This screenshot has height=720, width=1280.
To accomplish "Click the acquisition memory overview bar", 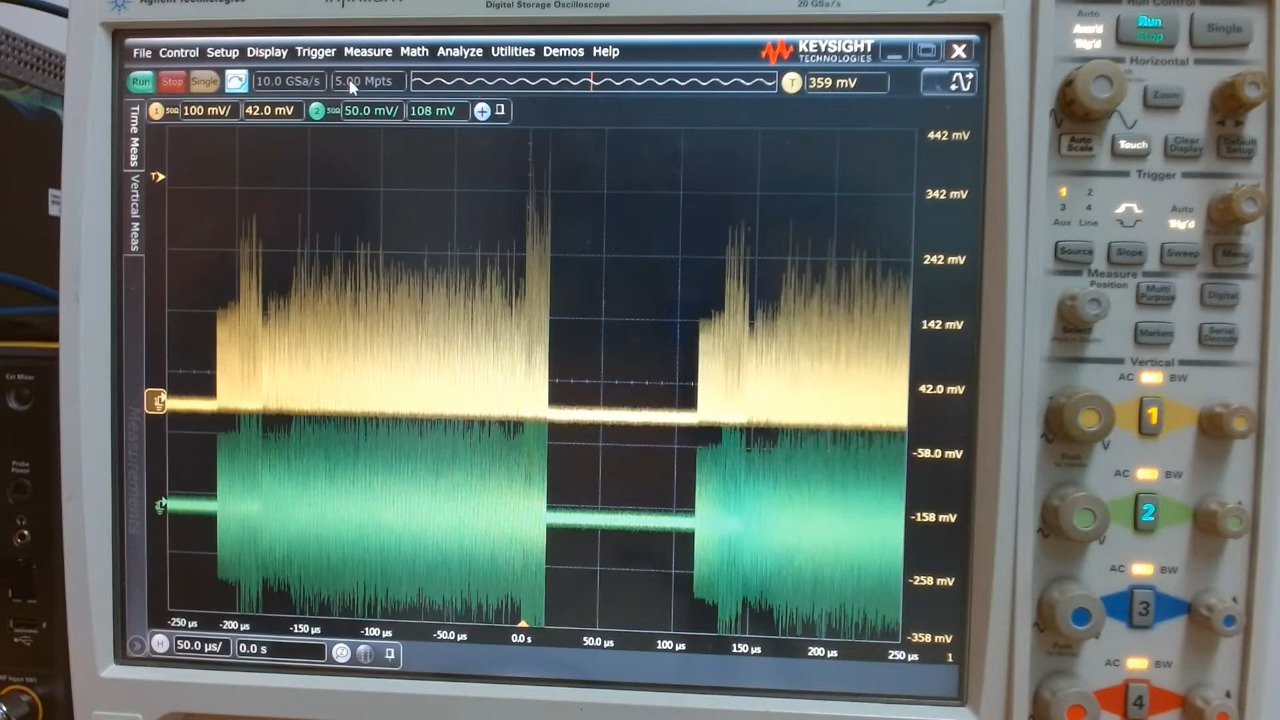I will pos(593,82).
